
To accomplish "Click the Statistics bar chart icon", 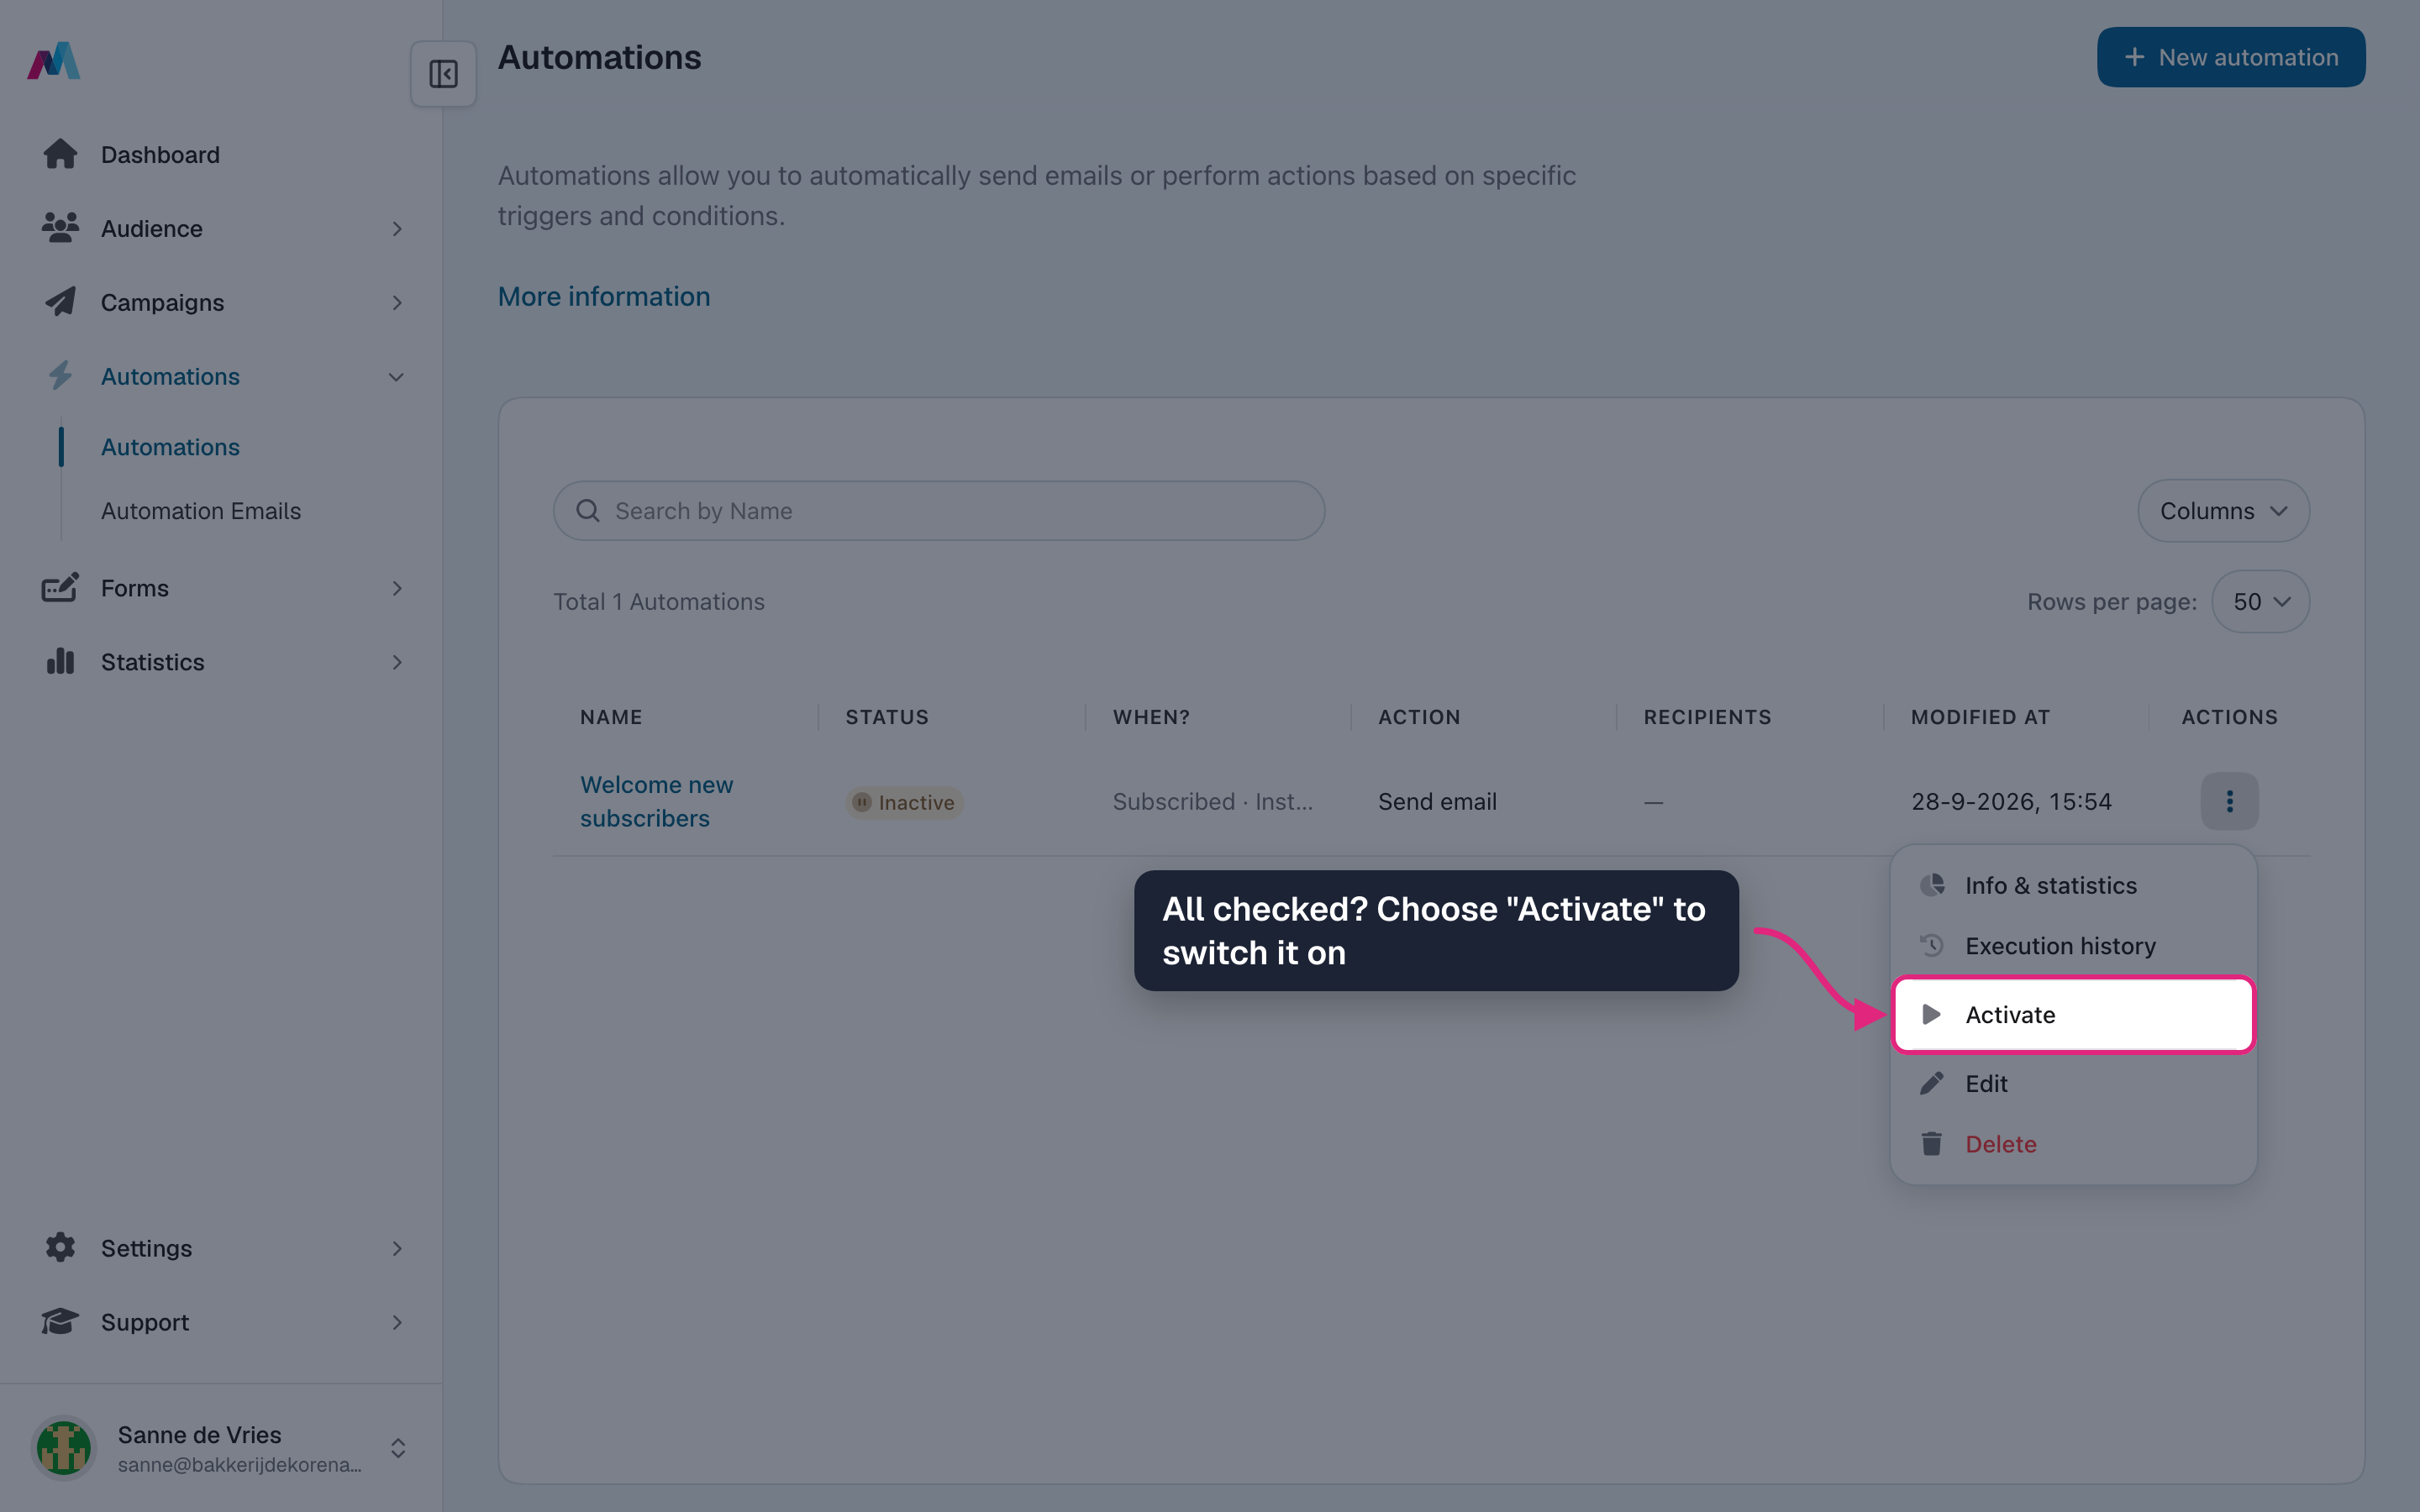I will point(60,661).
